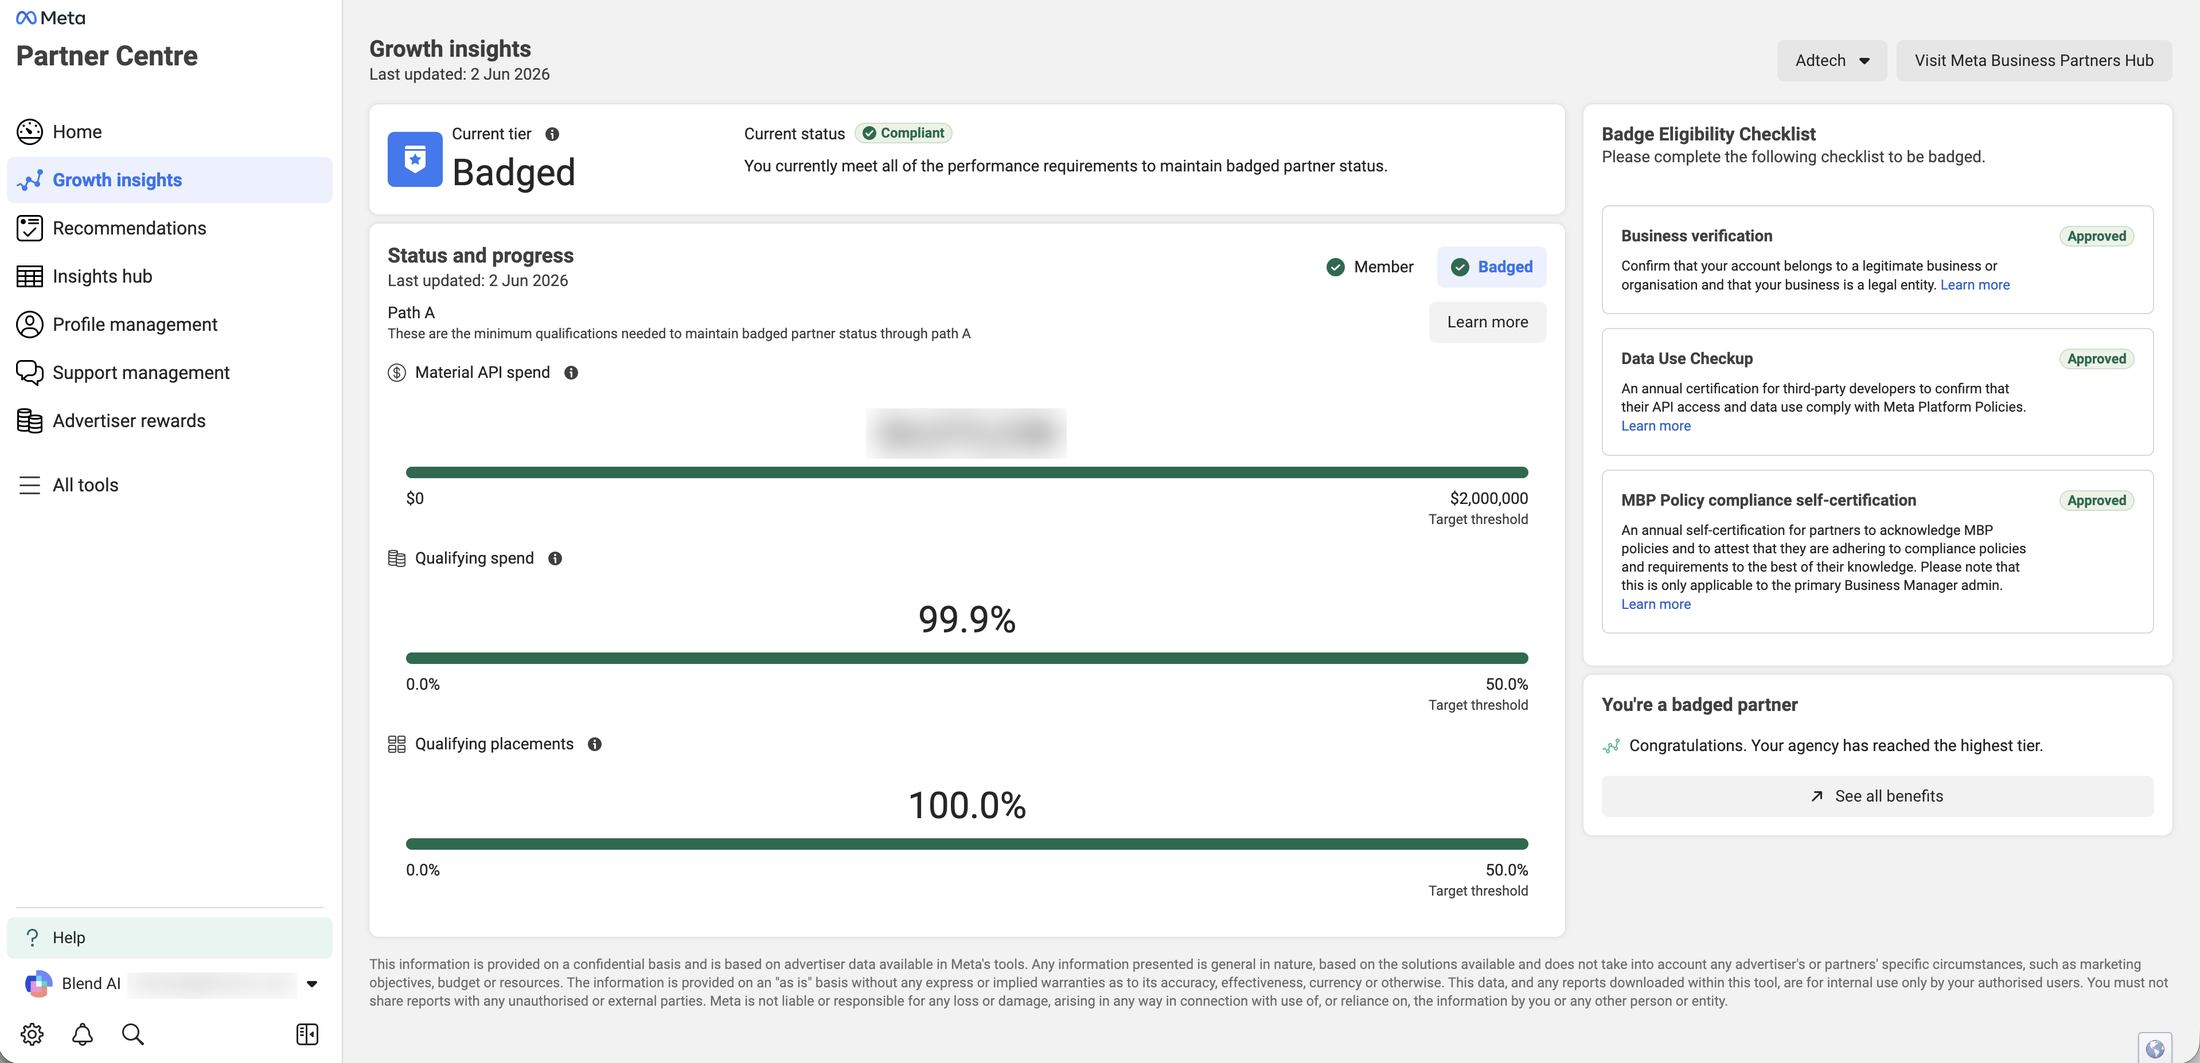This screenshot has height=1063, width=2200.
Task: Click the Help question mark icon
Action: click(32, 937)
